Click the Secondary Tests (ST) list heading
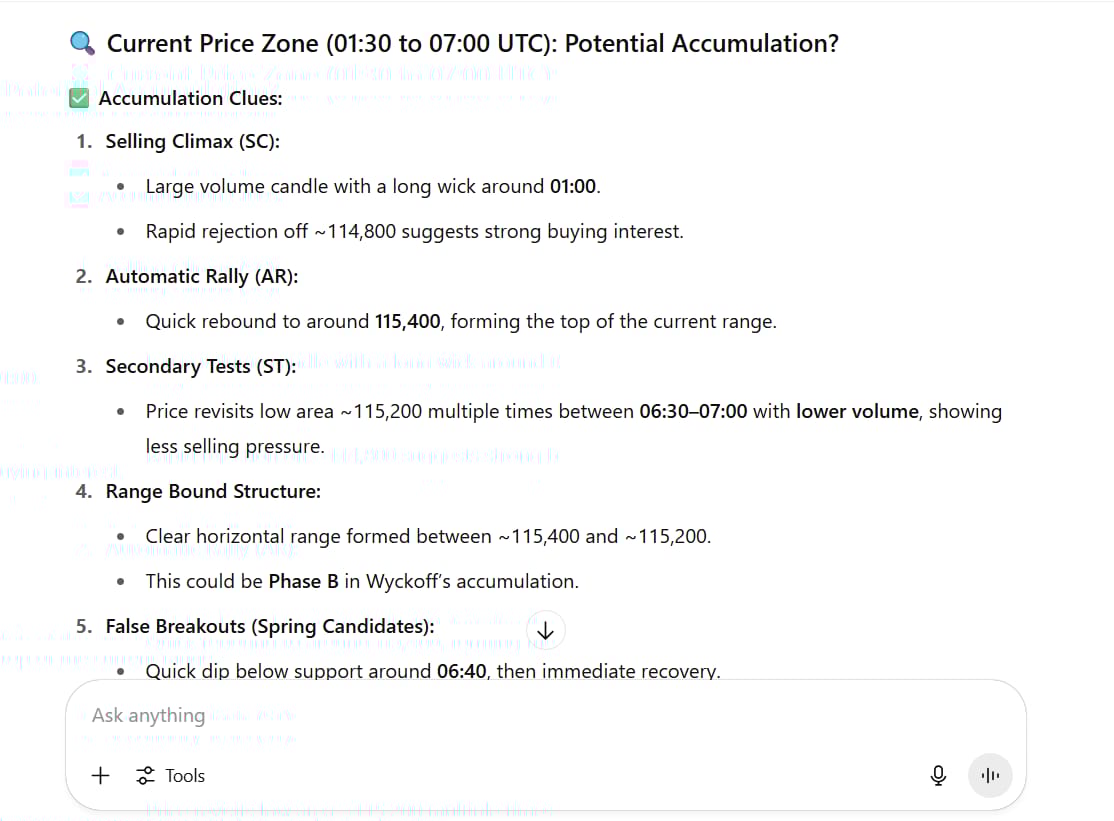 [x=201, y=366]
